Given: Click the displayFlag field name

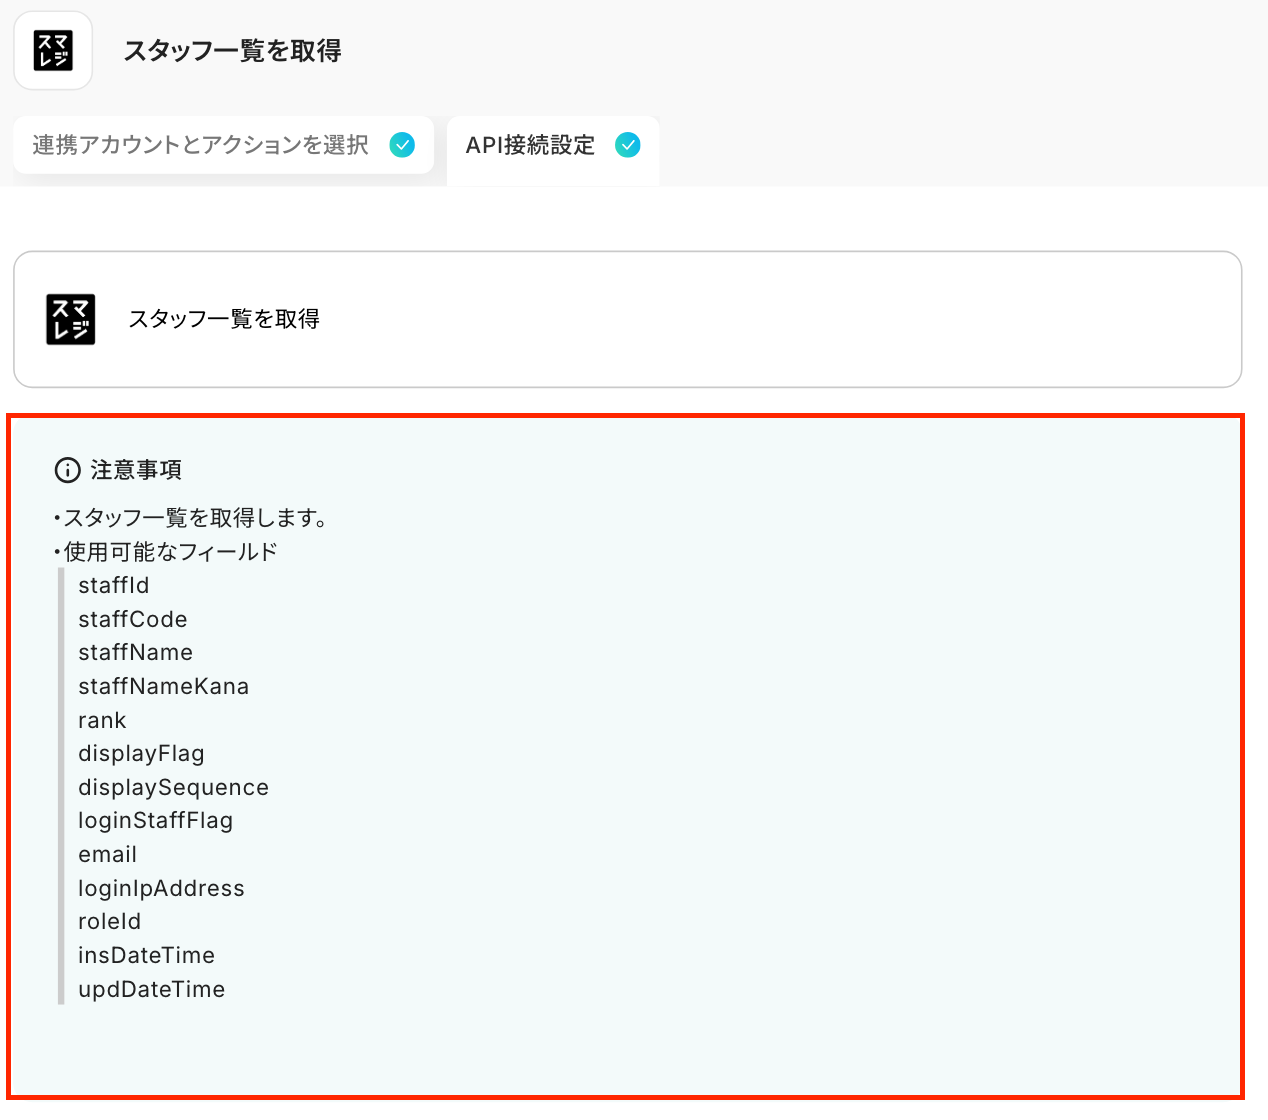Looking at the screenshot, I should pyautogui.click(x=141, y=753).
